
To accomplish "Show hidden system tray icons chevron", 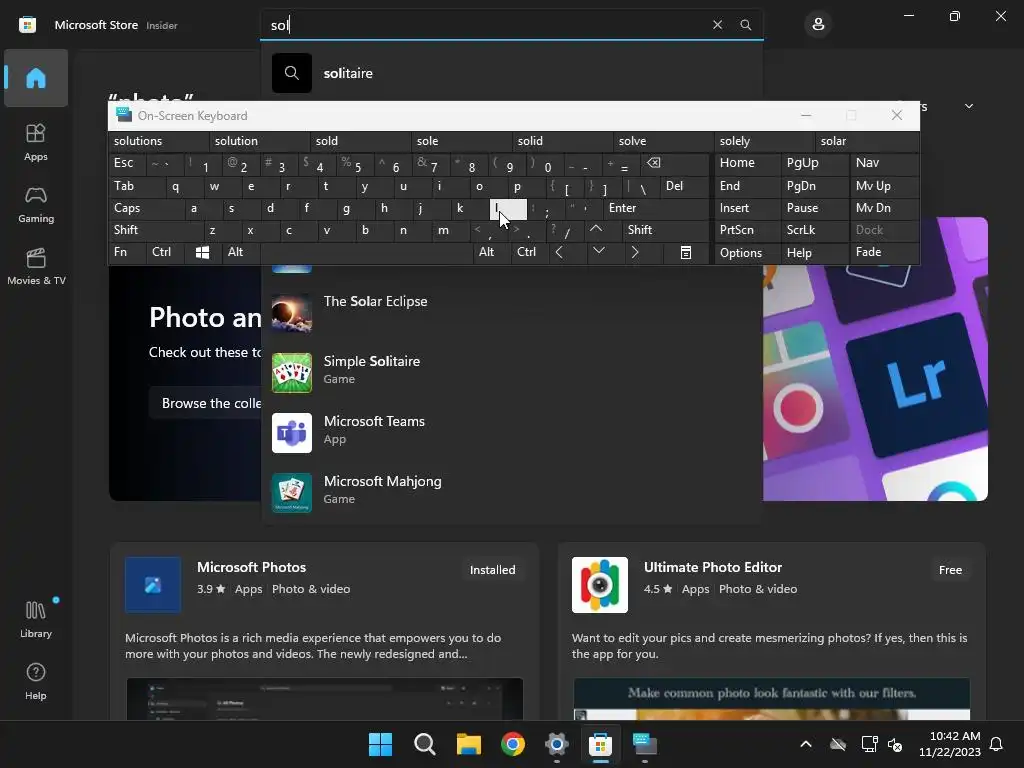I will (x=806, y=744).
